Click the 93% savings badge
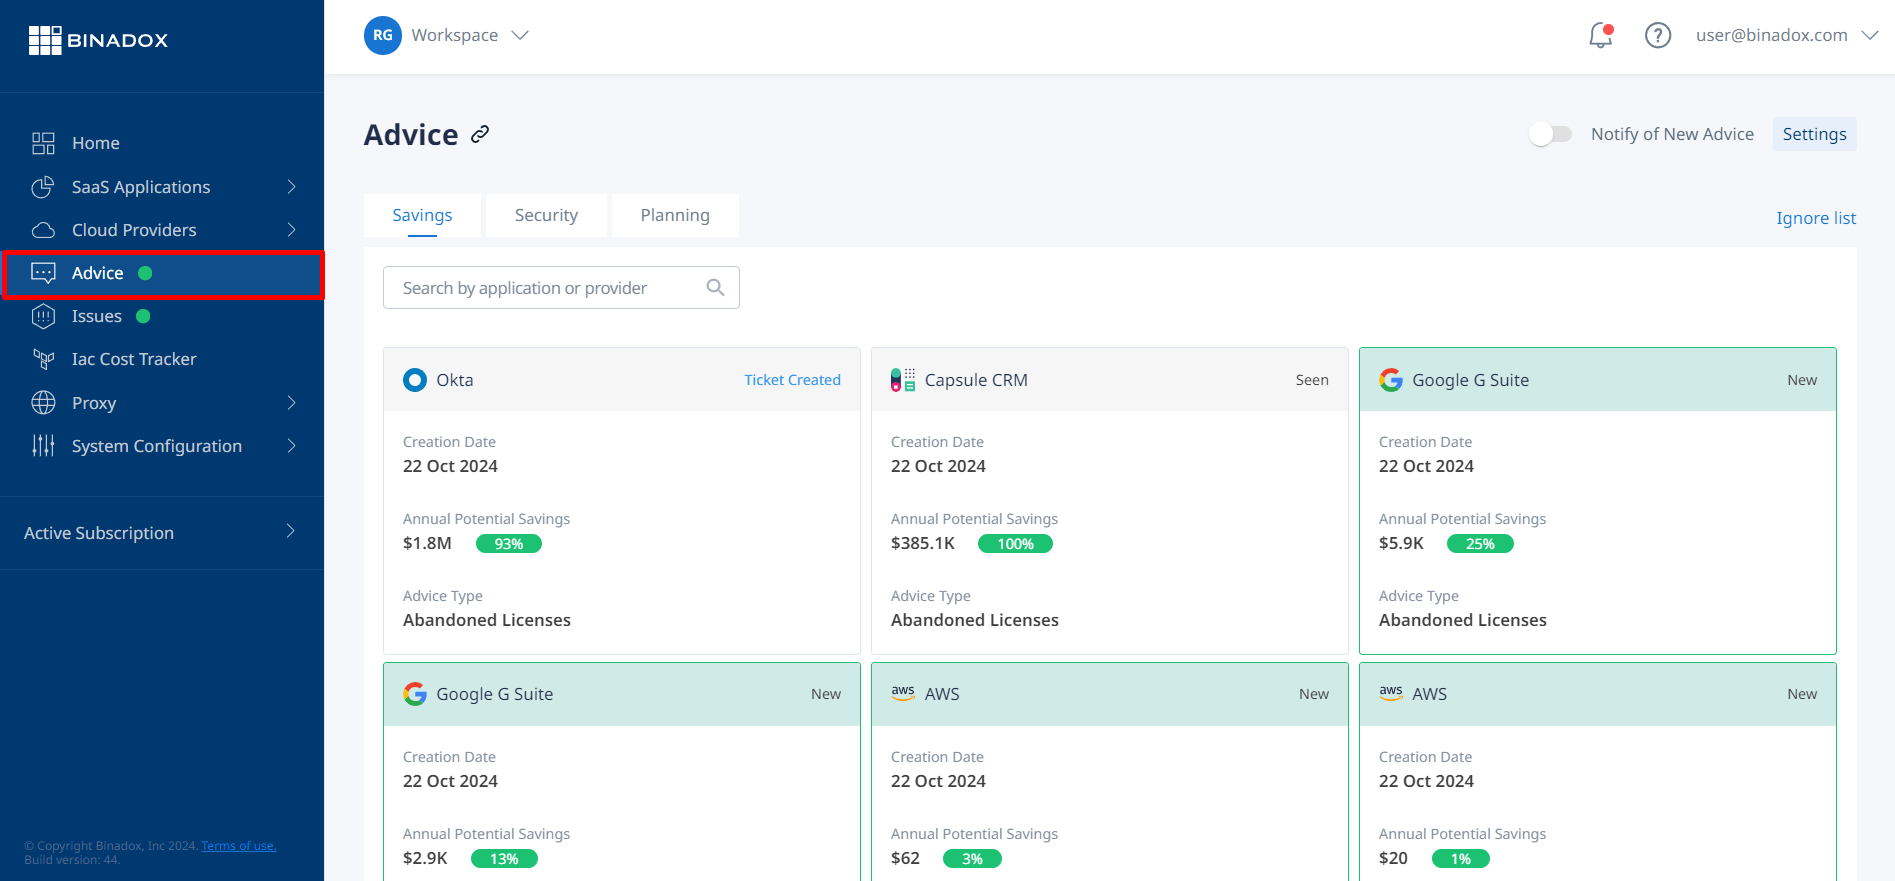The image size is (1895, 881). click(x=509, y=544)
